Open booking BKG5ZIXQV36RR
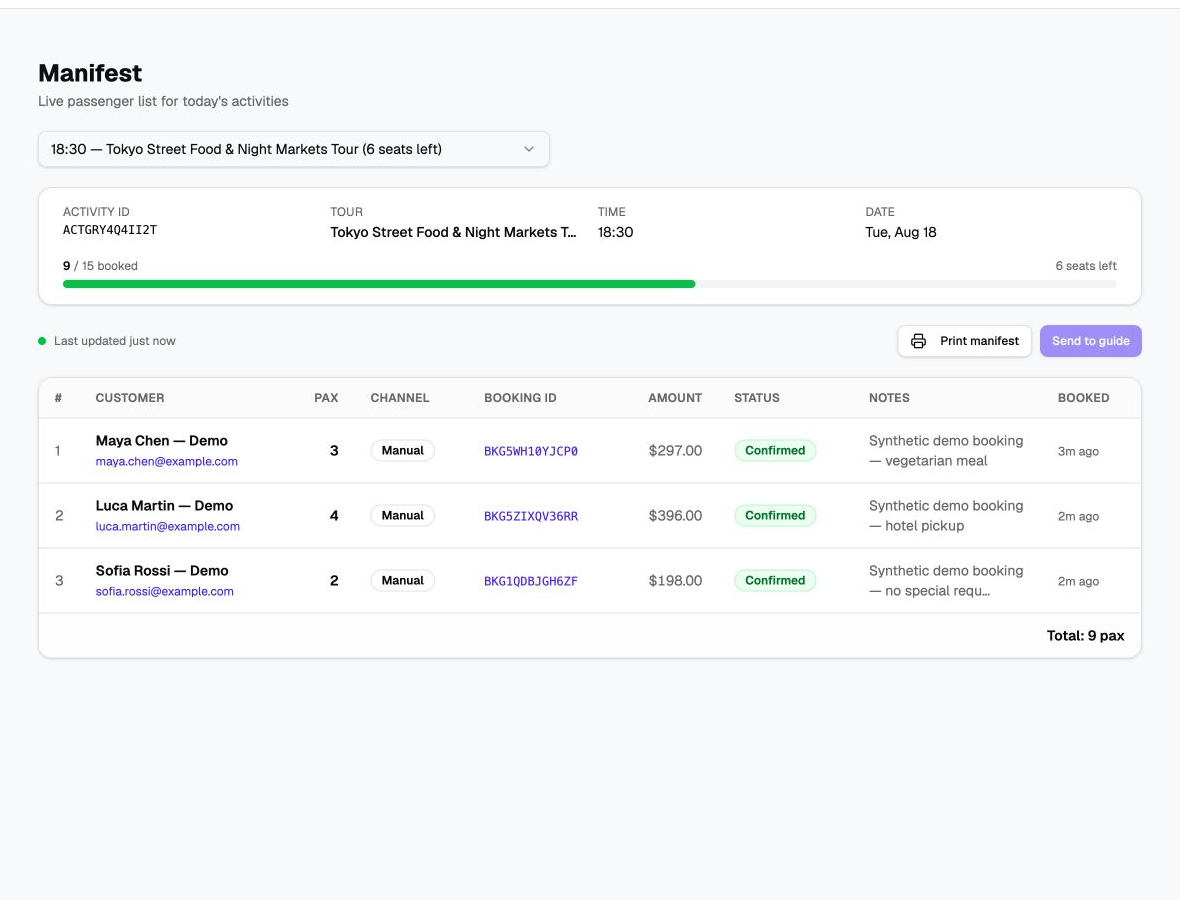The width and height of the screenshot is (1180, 900). pos(531,515)
